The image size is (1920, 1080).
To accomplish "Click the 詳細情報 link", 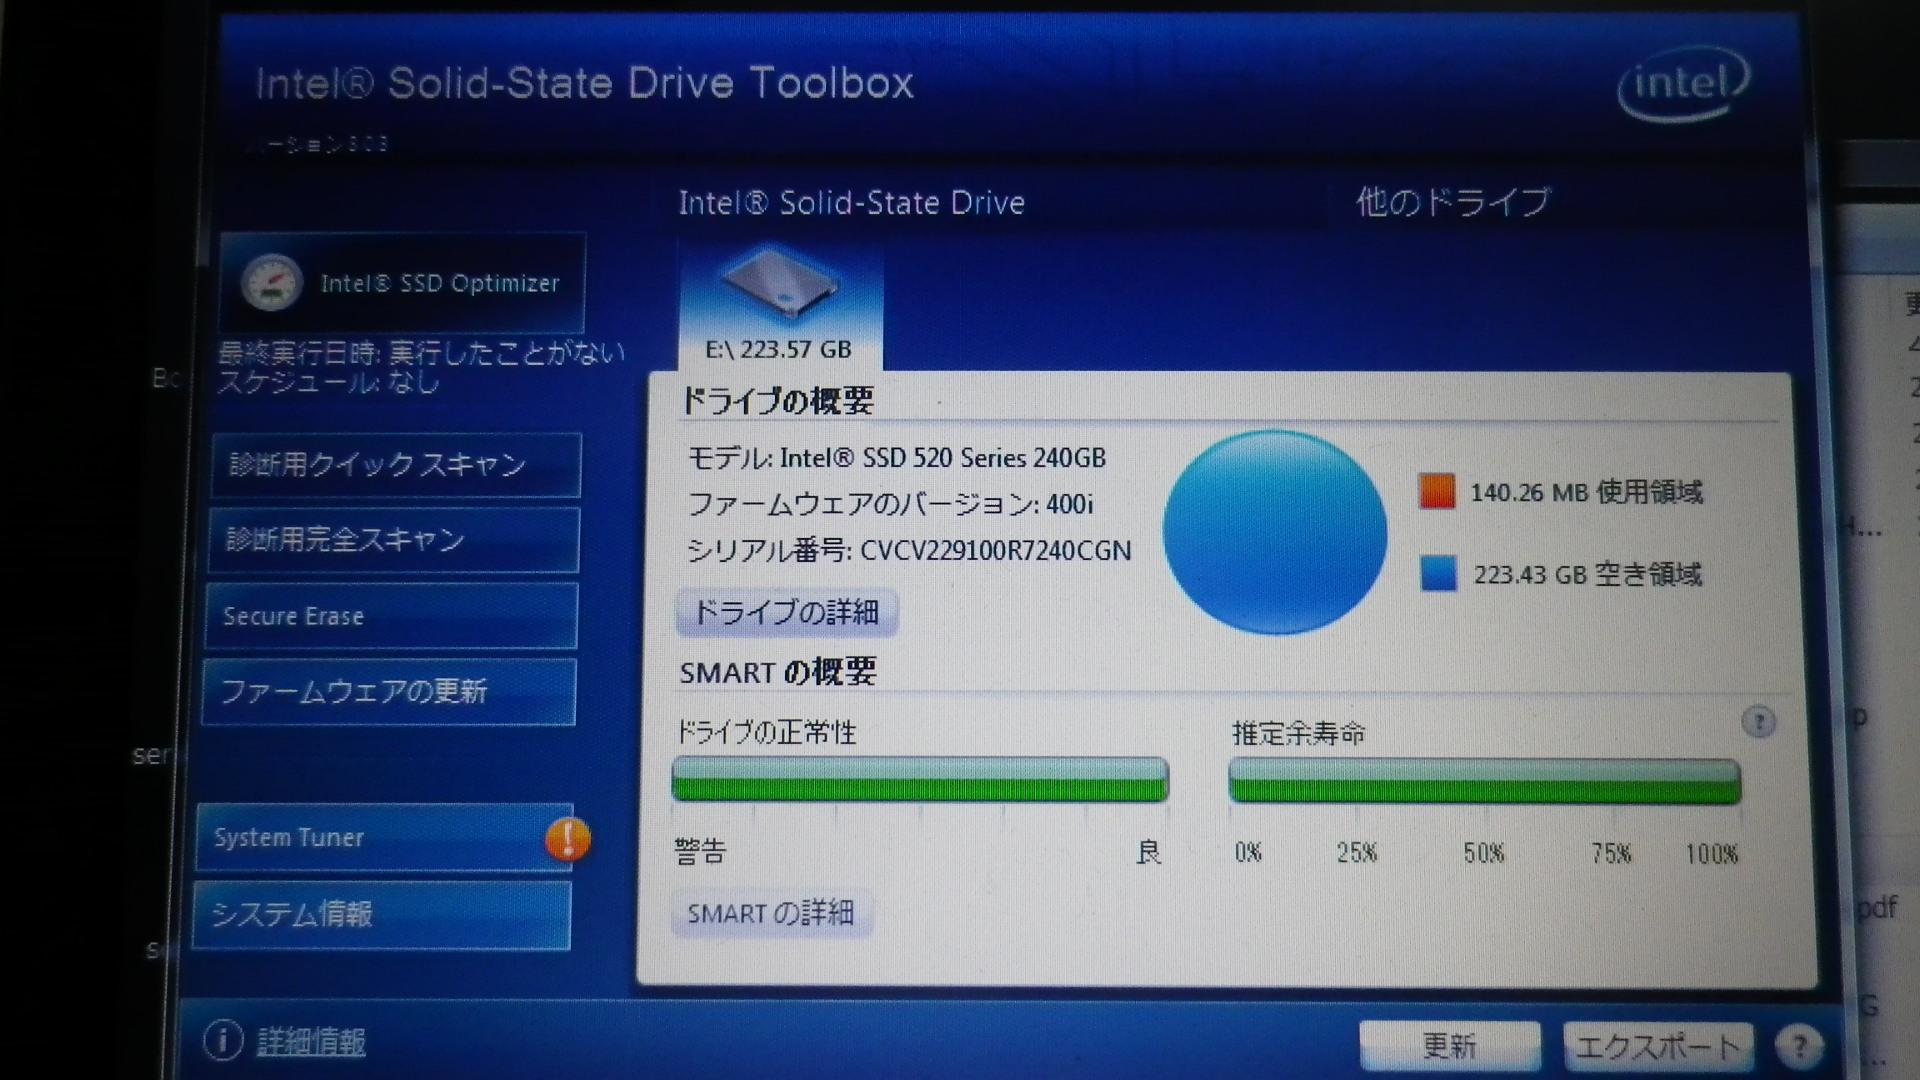I will (x=311, y=1042).
